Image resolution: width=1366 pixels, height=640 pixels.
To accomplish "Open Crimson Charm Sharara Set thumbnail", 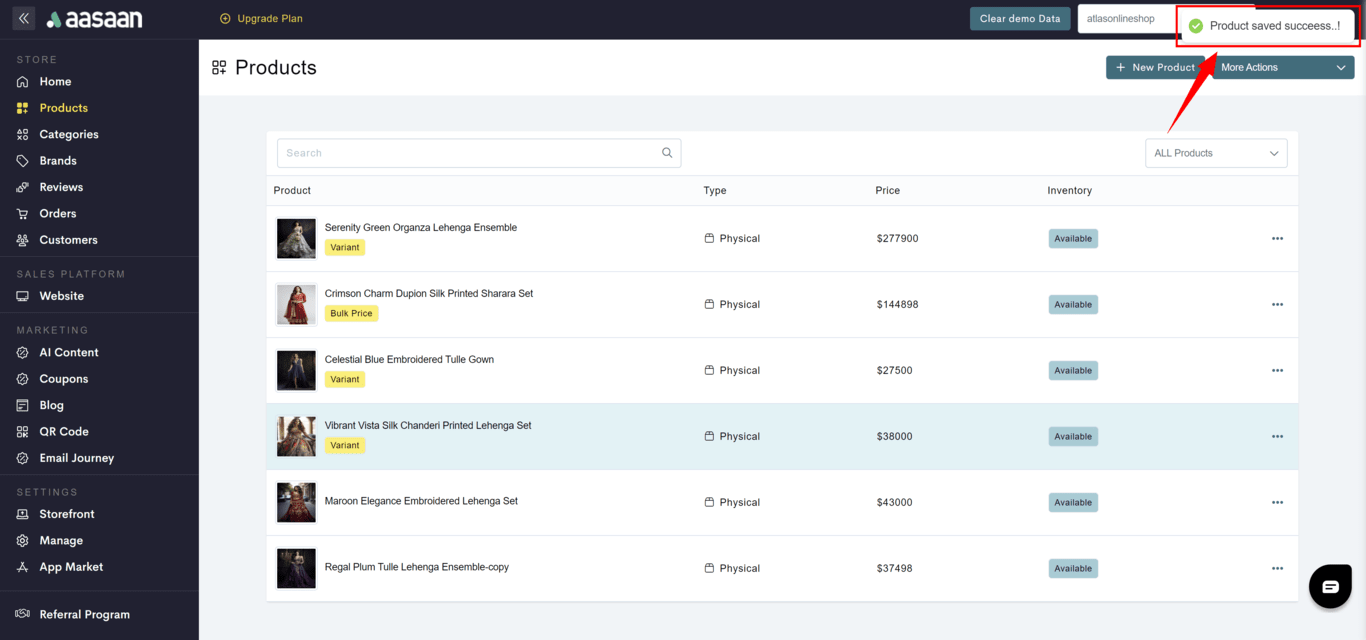I will [x=296, y=305].
